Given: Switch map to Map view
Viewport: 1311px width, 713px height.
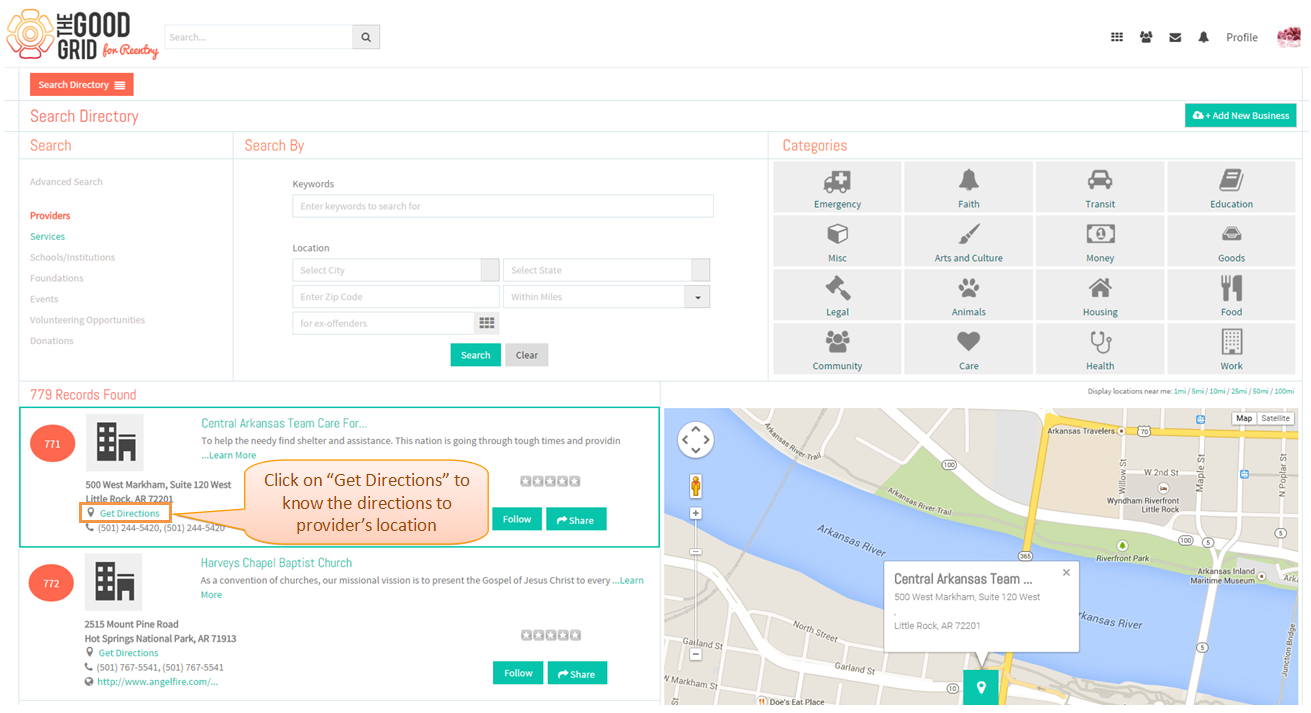Looking at the screenshot, I should [1243, 418].
